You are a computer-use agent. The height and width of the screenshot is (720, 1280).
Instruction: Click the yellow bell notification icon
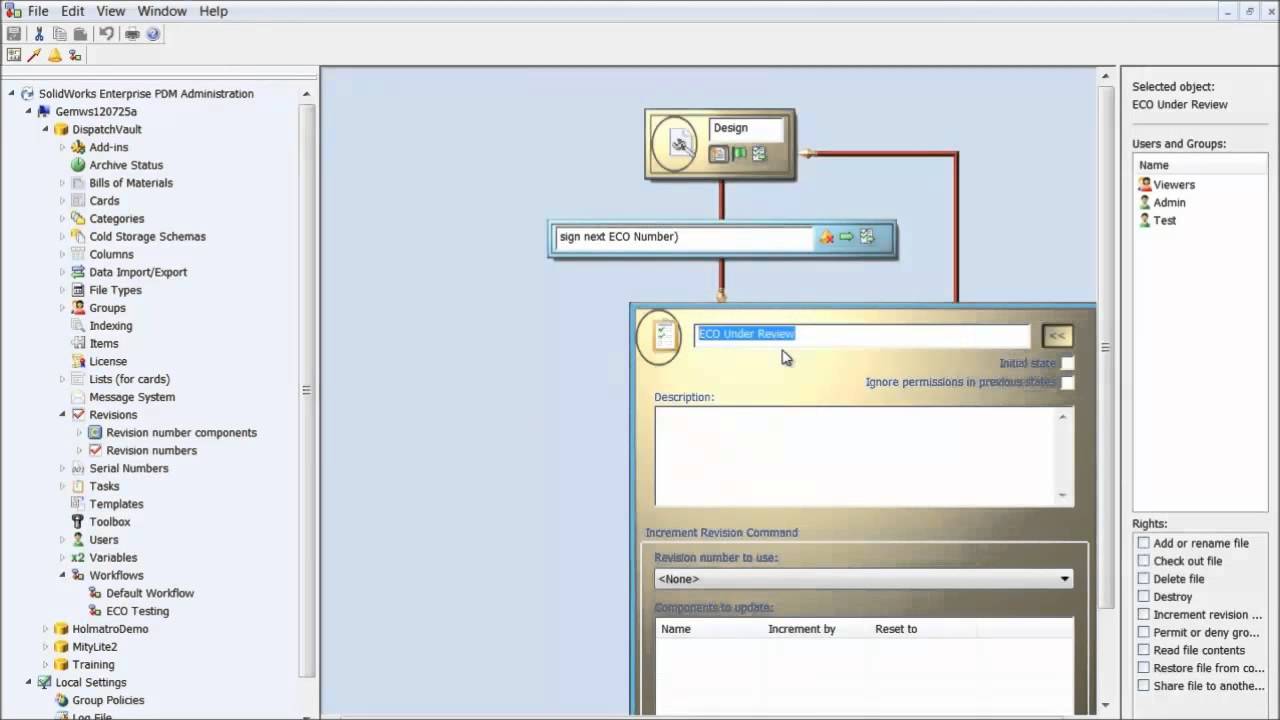(54, 55)
